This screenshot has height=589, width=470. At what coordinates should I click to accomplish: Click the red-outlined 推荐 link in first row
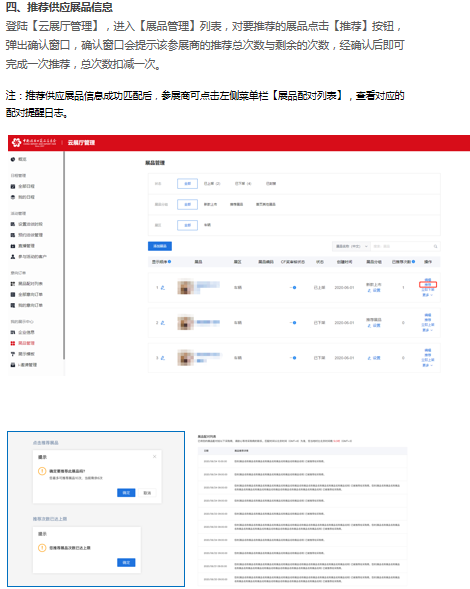pyautogui.click(x=428, y=285)
